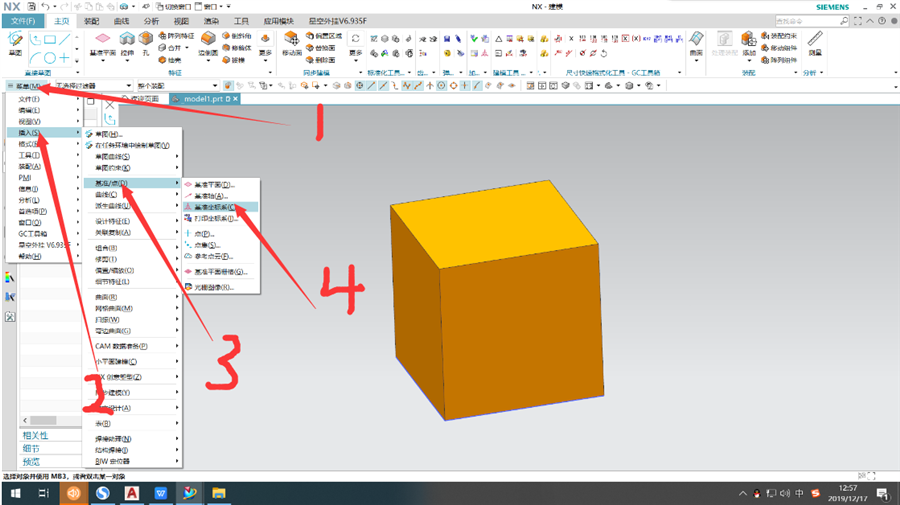This screenshot has width=900, height=505.
Task: Choose 设计特征(E) submenu item
Action: tap(133, 222)
